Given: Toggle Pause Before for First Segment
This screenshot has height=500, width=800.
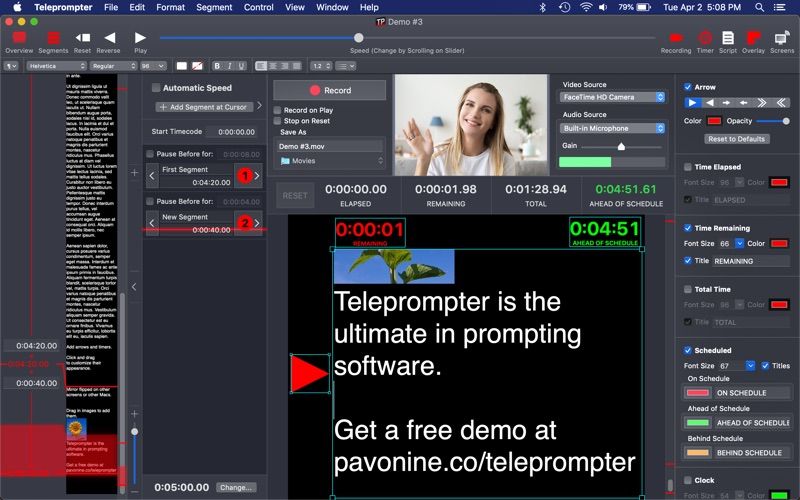Looking at the screenshot, I should coord(150,154).
